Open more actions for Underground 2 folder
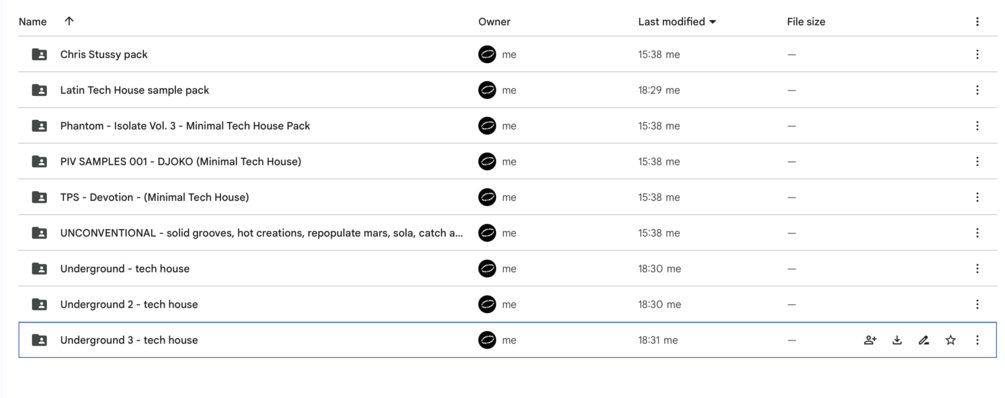The height and width of the screenshot is (398, 1005). [977, 304]
